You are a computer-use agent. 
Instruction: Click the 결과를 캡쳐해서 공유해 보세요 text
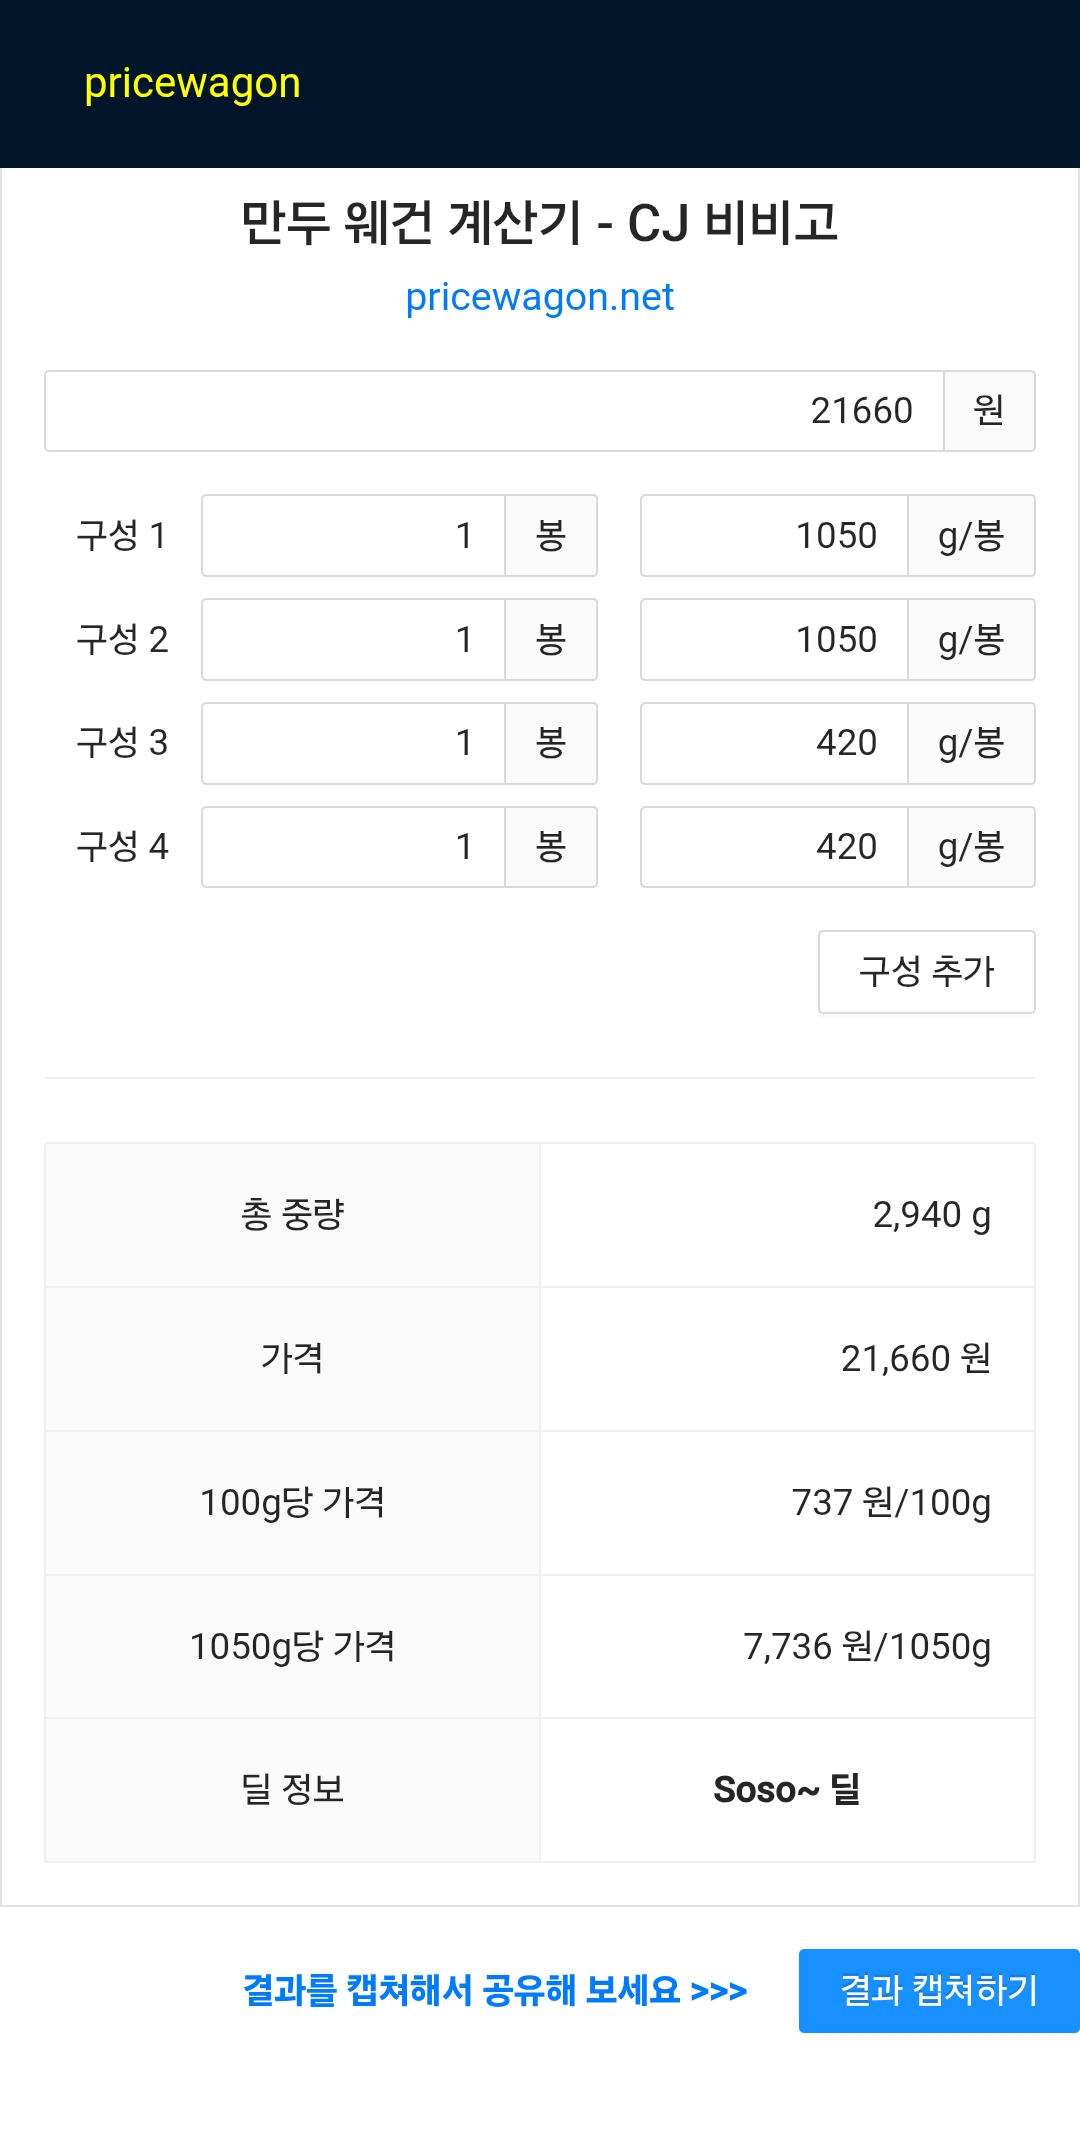pyautogui.click(x=495, y=1990)
